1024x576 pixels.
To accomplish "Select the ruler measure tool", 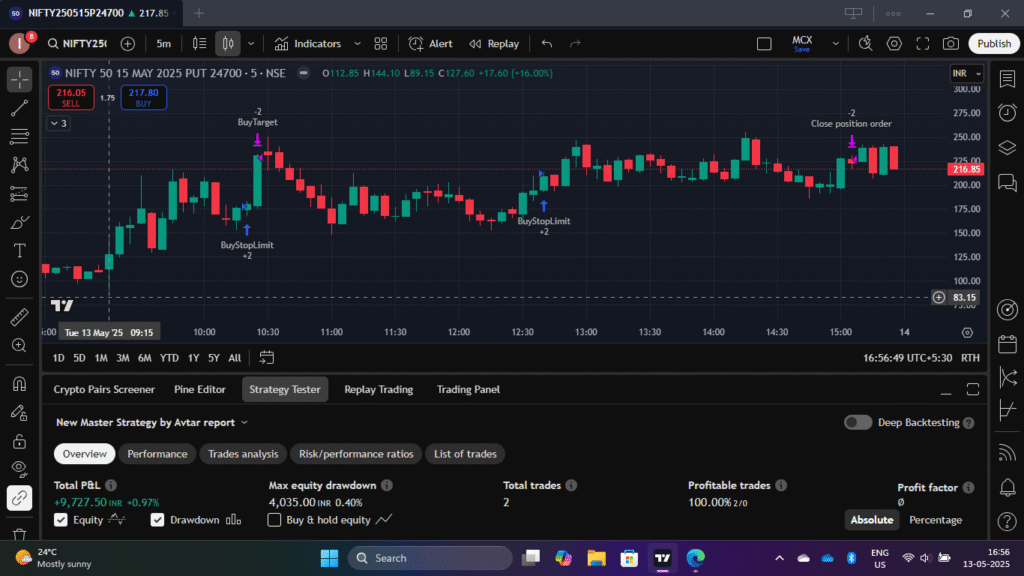I will pos(20,317).
